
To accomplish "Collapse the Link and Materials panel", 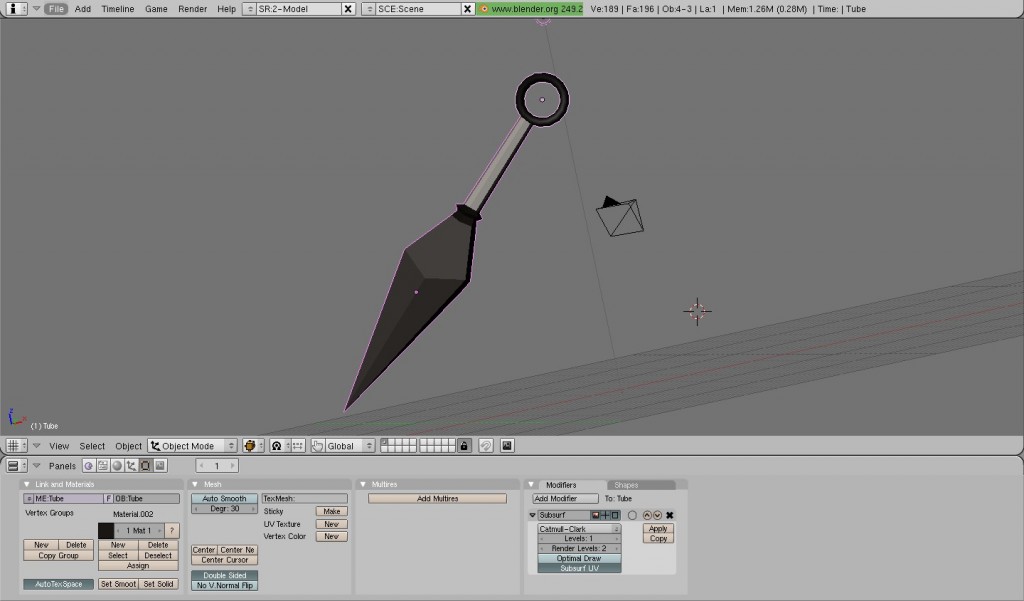I will 27,485.
